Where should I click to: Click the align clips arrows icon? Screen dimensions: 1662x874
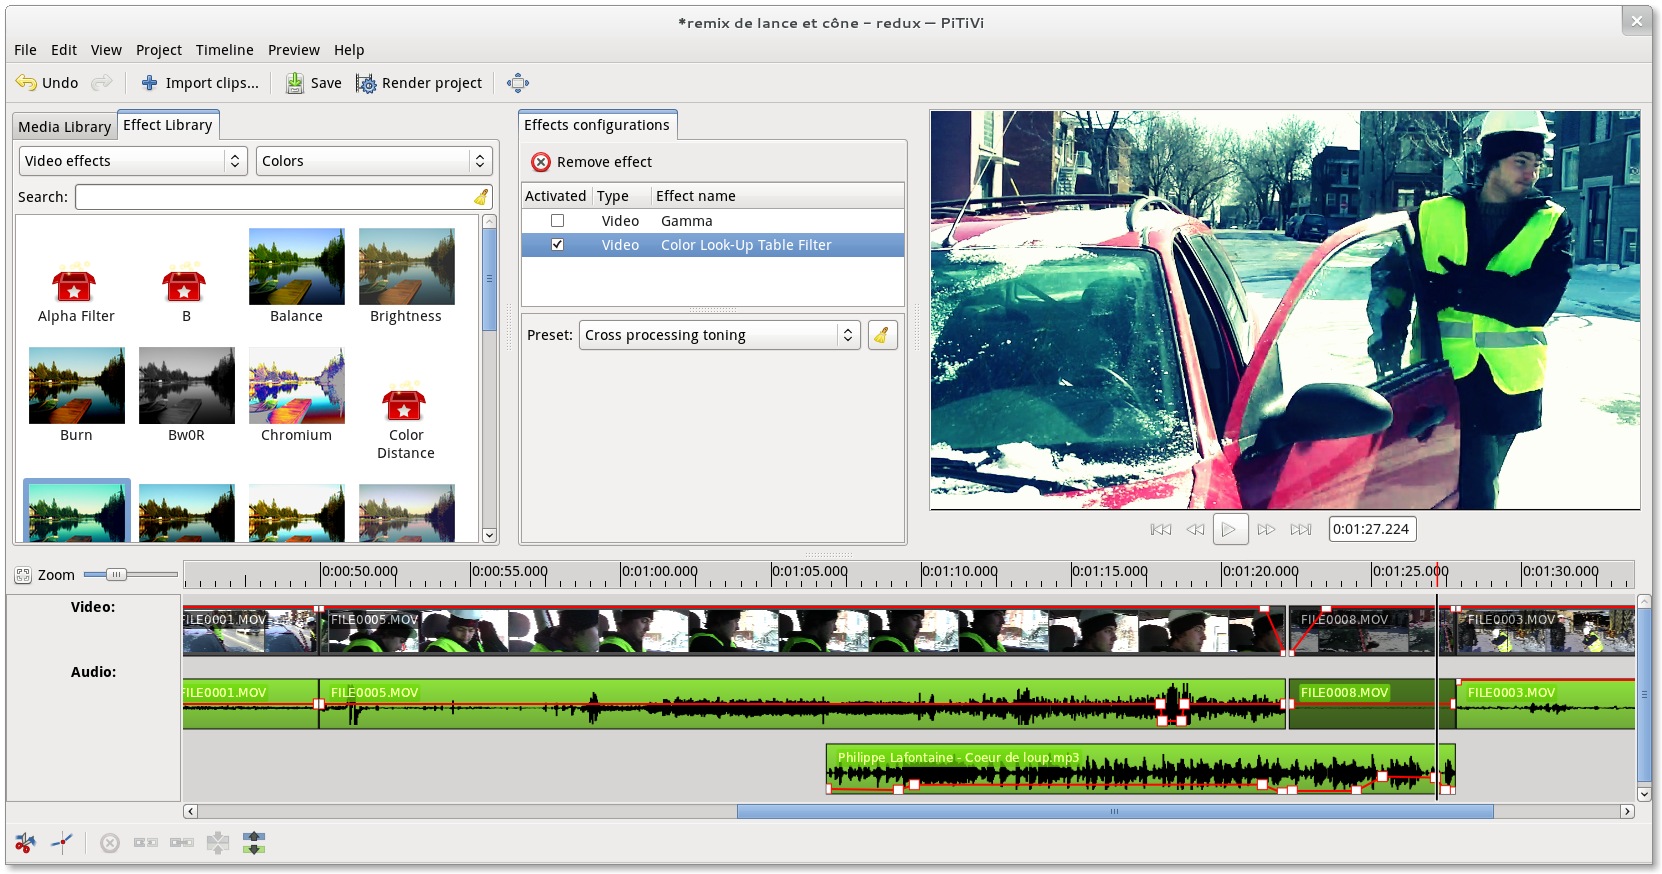(254, 843)
